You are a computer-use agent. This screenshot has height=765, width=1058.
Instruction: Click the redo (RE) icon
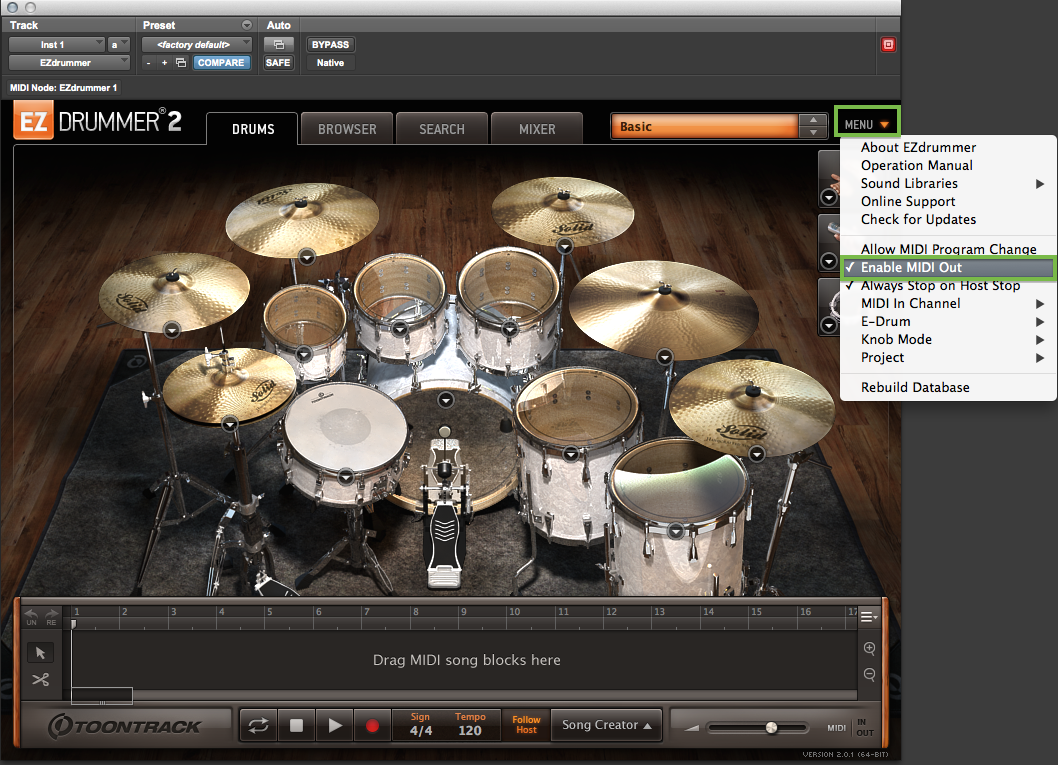[51, 616]
